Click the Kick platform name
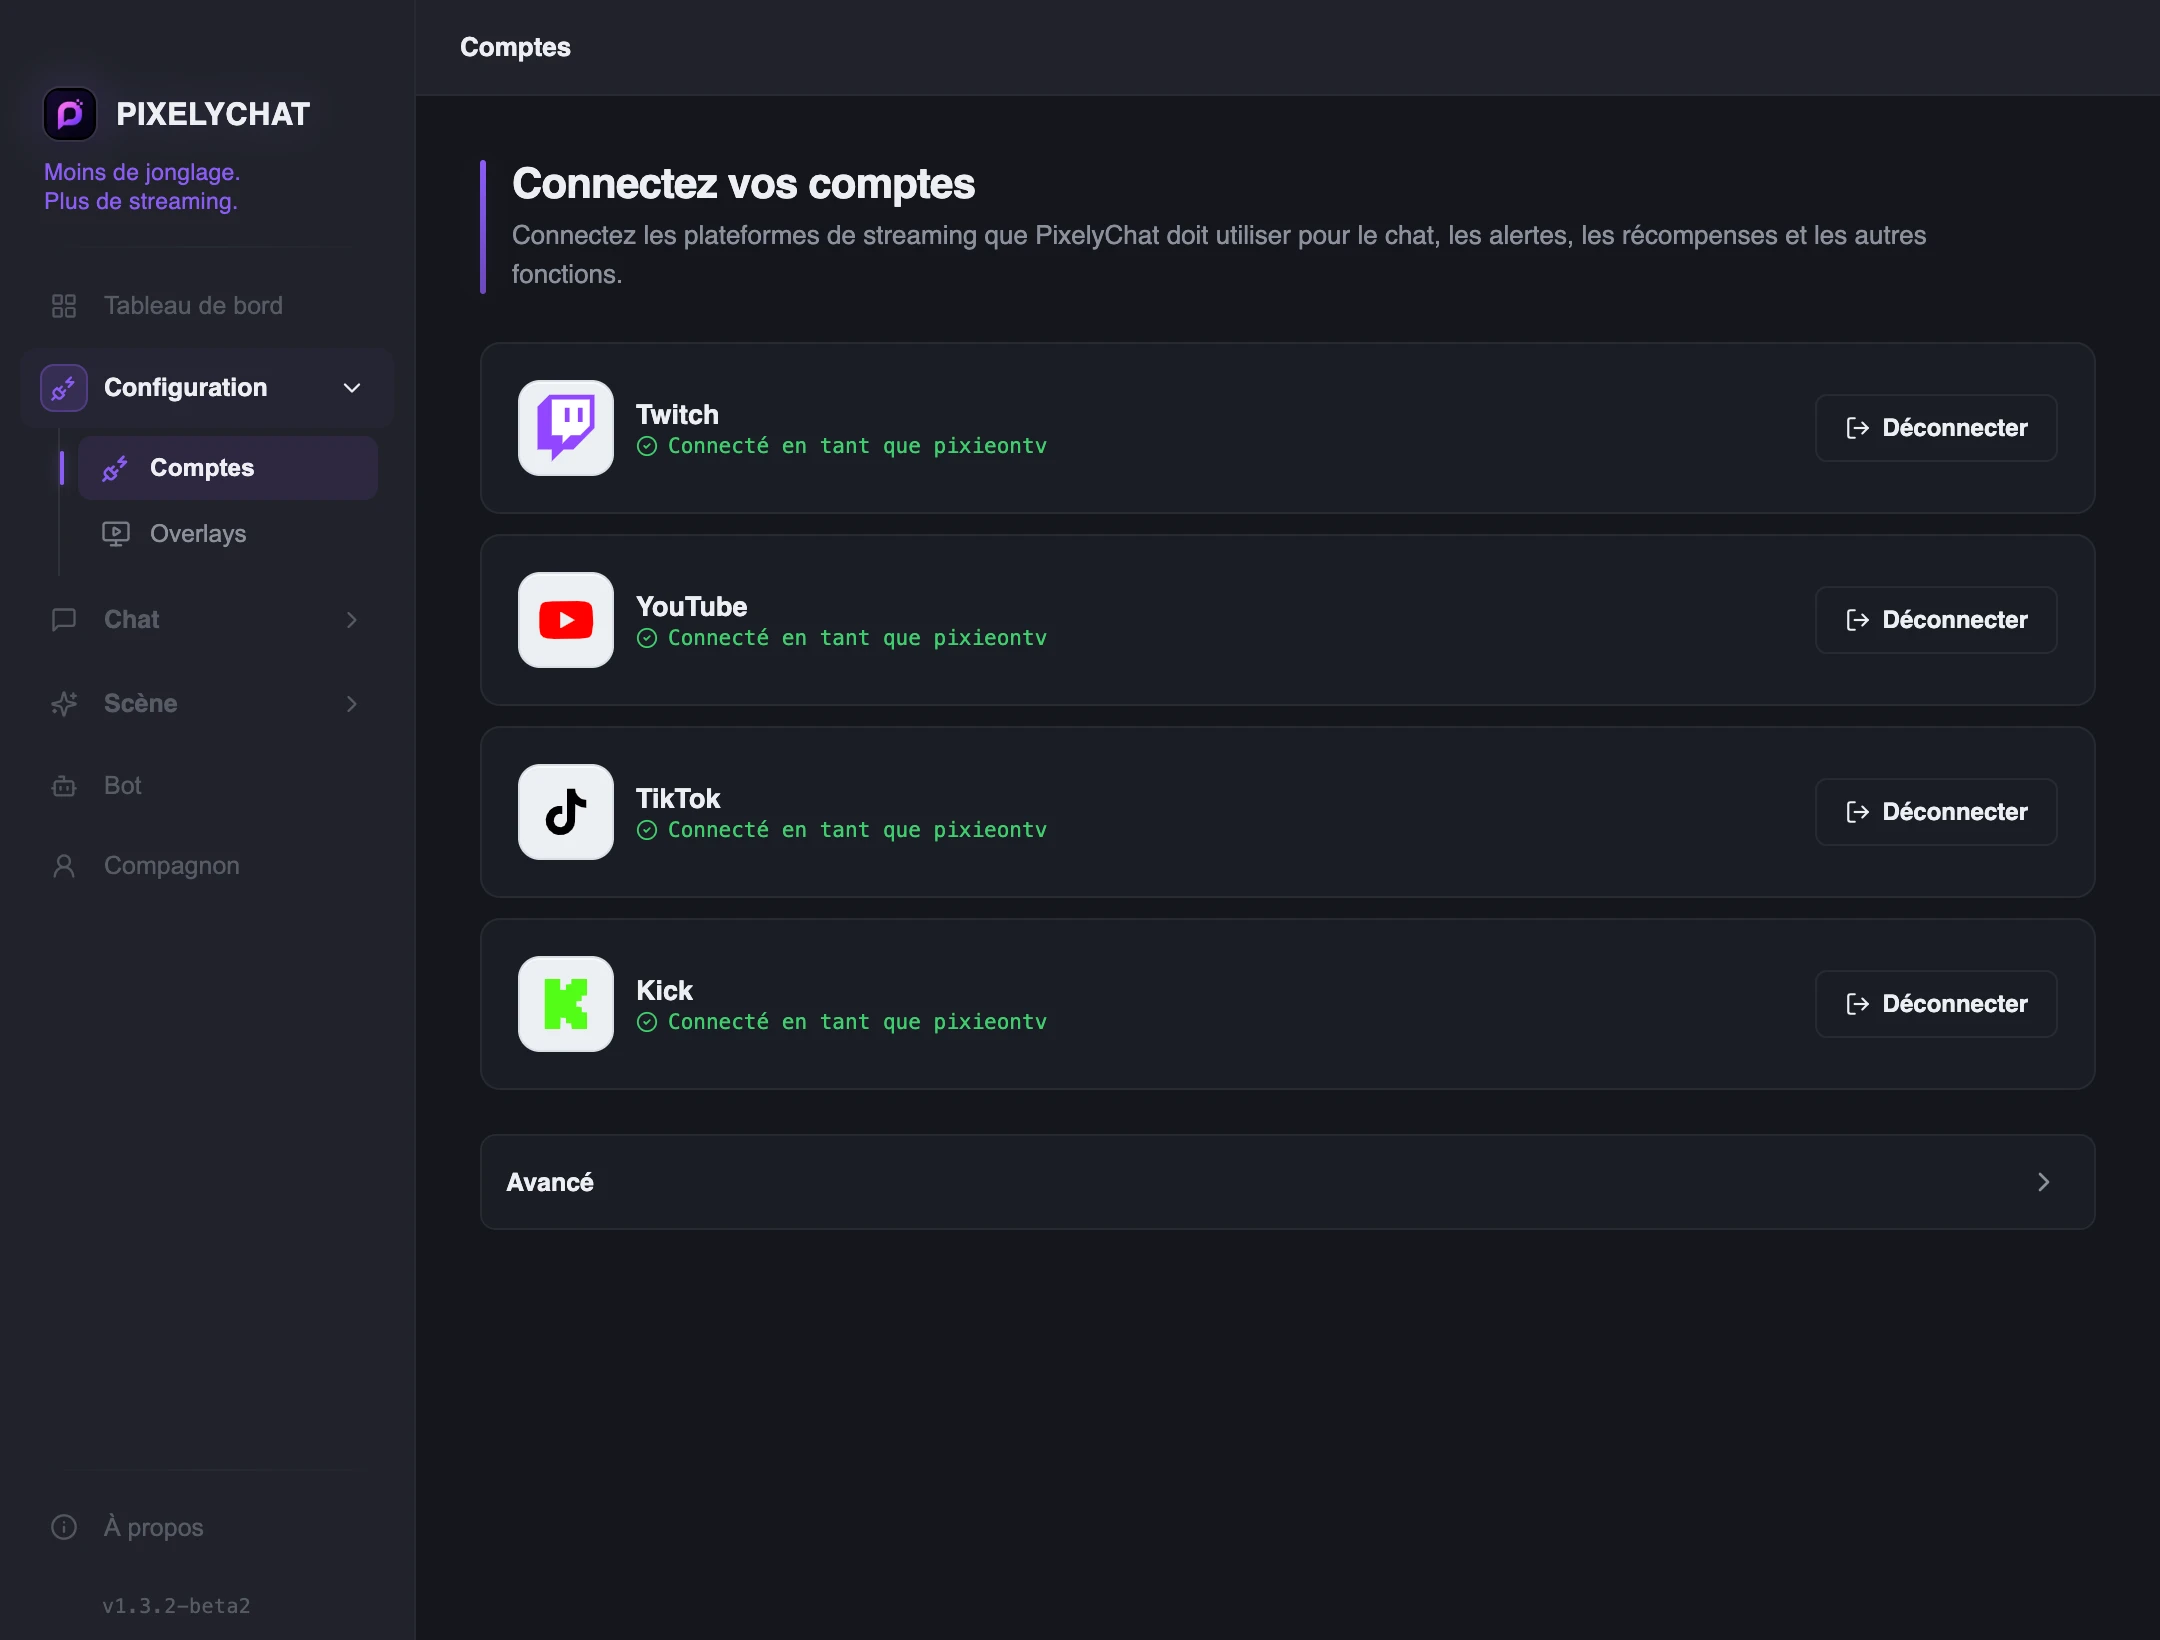The image size is (2160, 1640). point(664,991)
